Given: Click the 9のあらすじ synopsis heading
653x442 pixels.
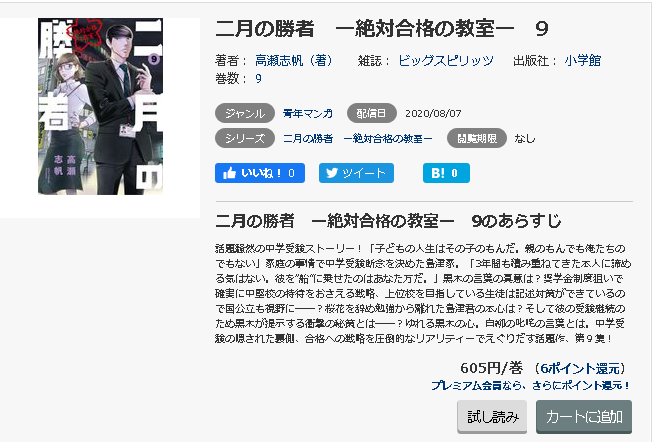Looking at the screenshot, I should point(516,221).
